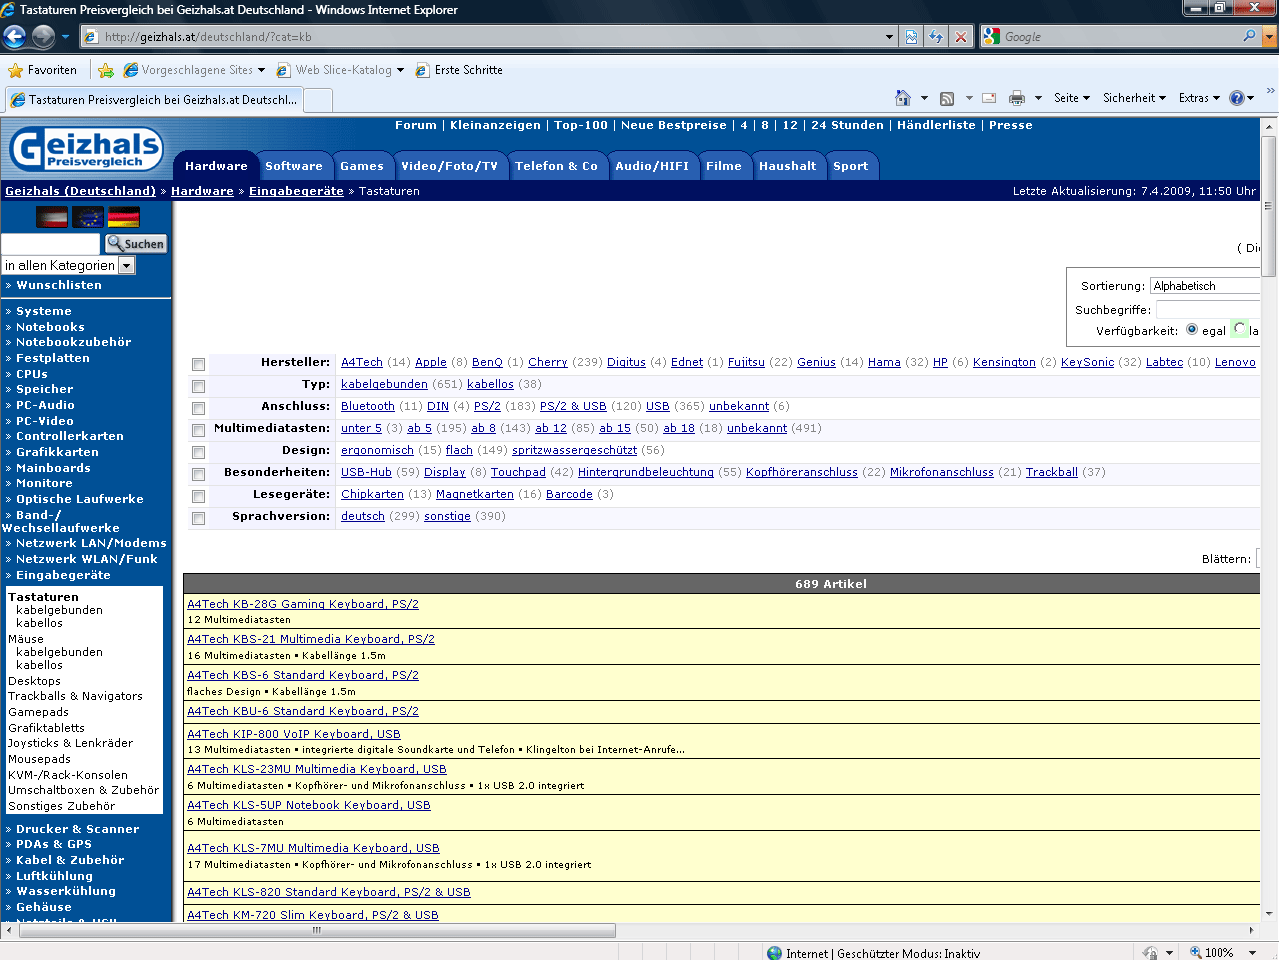Switch to the Software tab

(x=294, y=166)
